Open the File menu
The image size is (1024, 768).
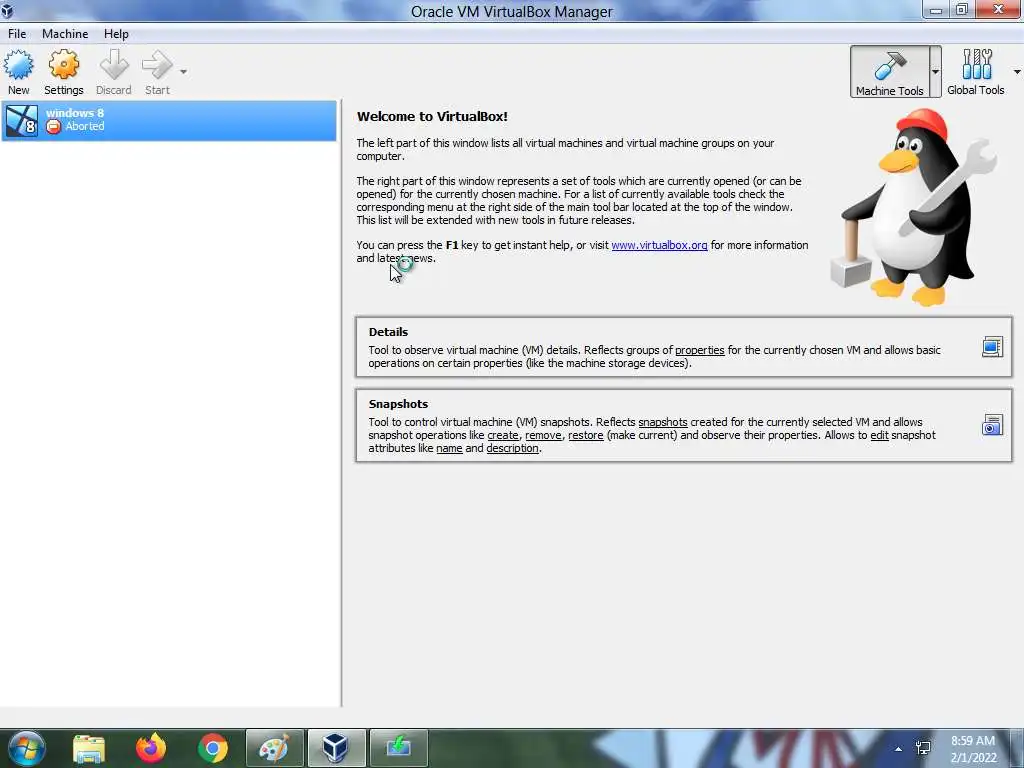pos(17,34)
